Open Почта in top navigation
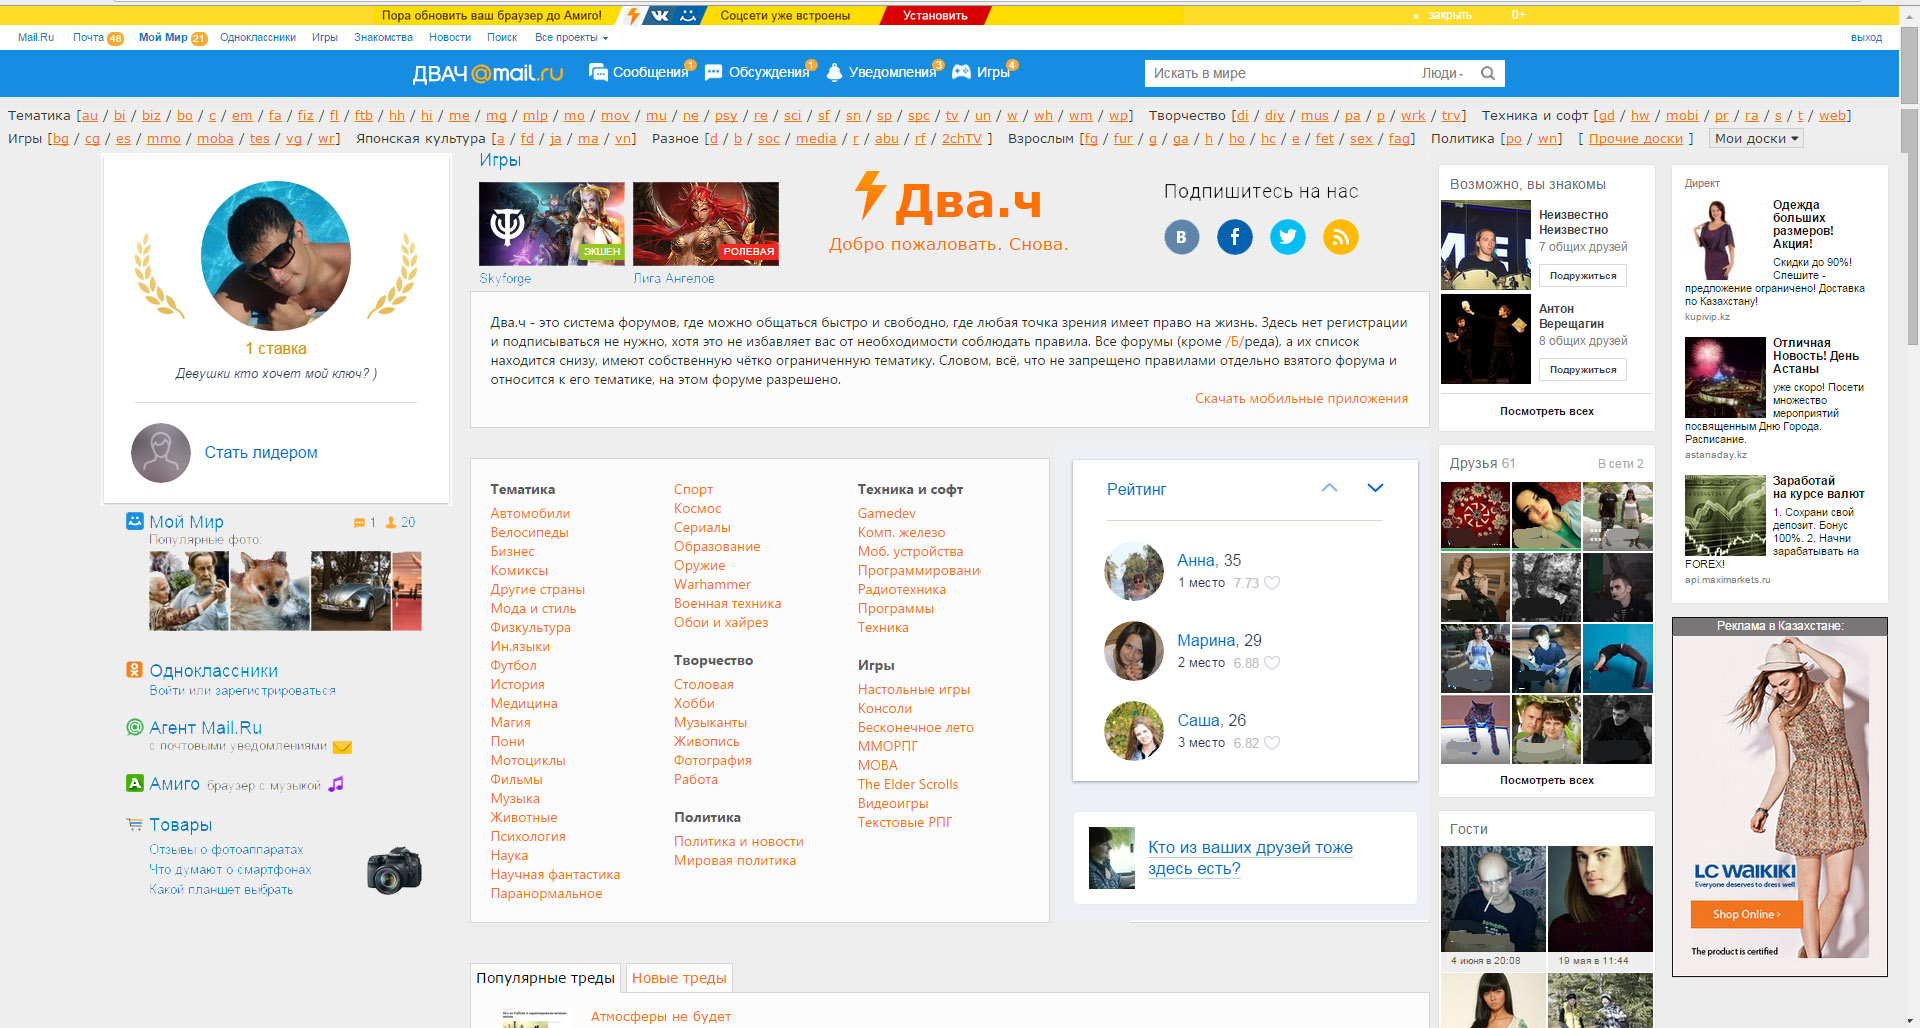1920x1028 pixels. [x=88, y=38]
